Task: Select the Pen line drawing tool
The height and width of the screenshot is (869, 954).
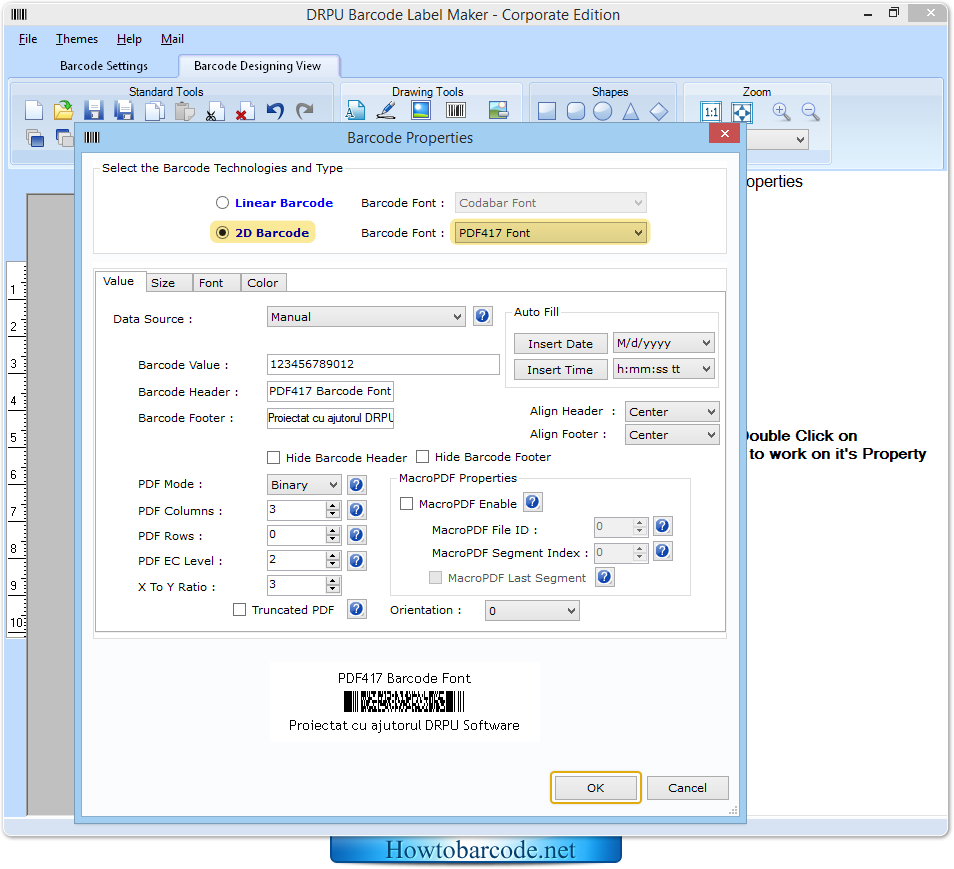Action: tap(386, 110)
